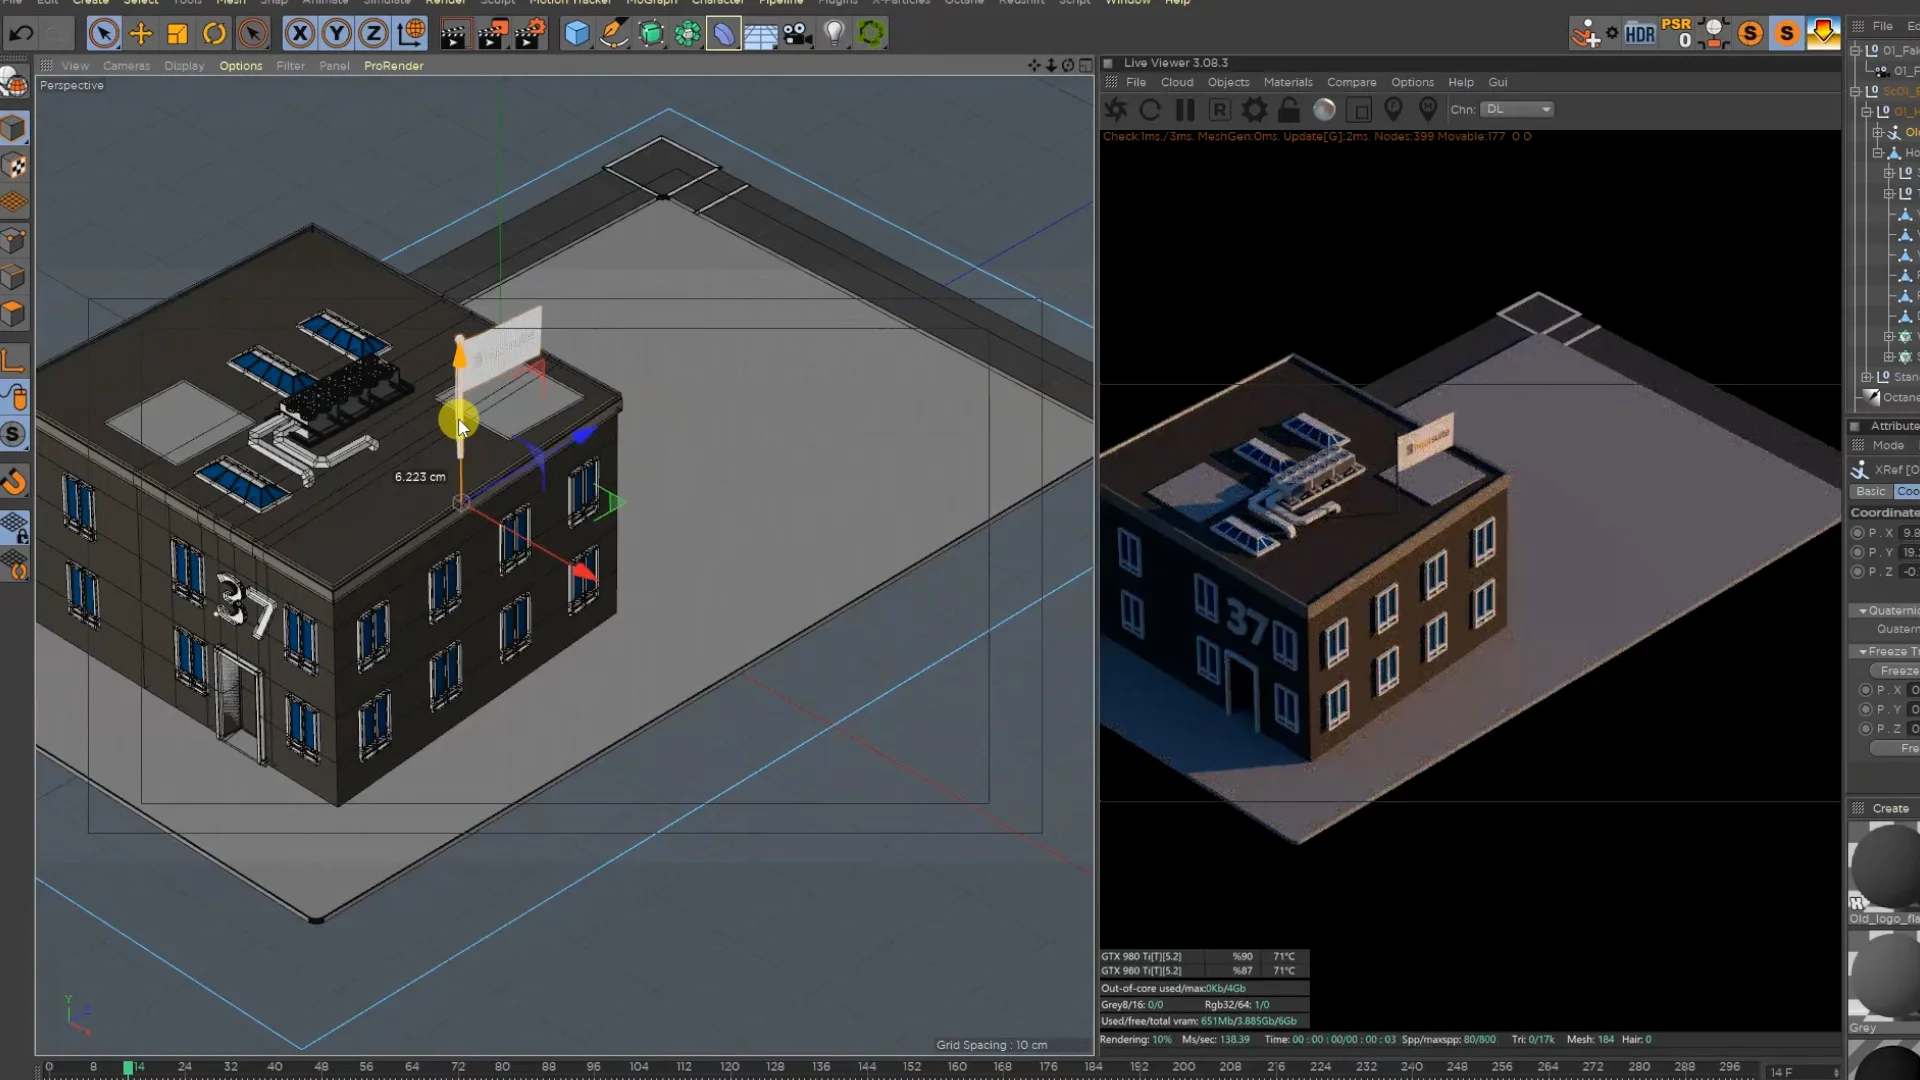Enable the Snap magnet icon in left sidebar
Viewport: 1920px width, 1080px height.
click(x=15, y=483)
